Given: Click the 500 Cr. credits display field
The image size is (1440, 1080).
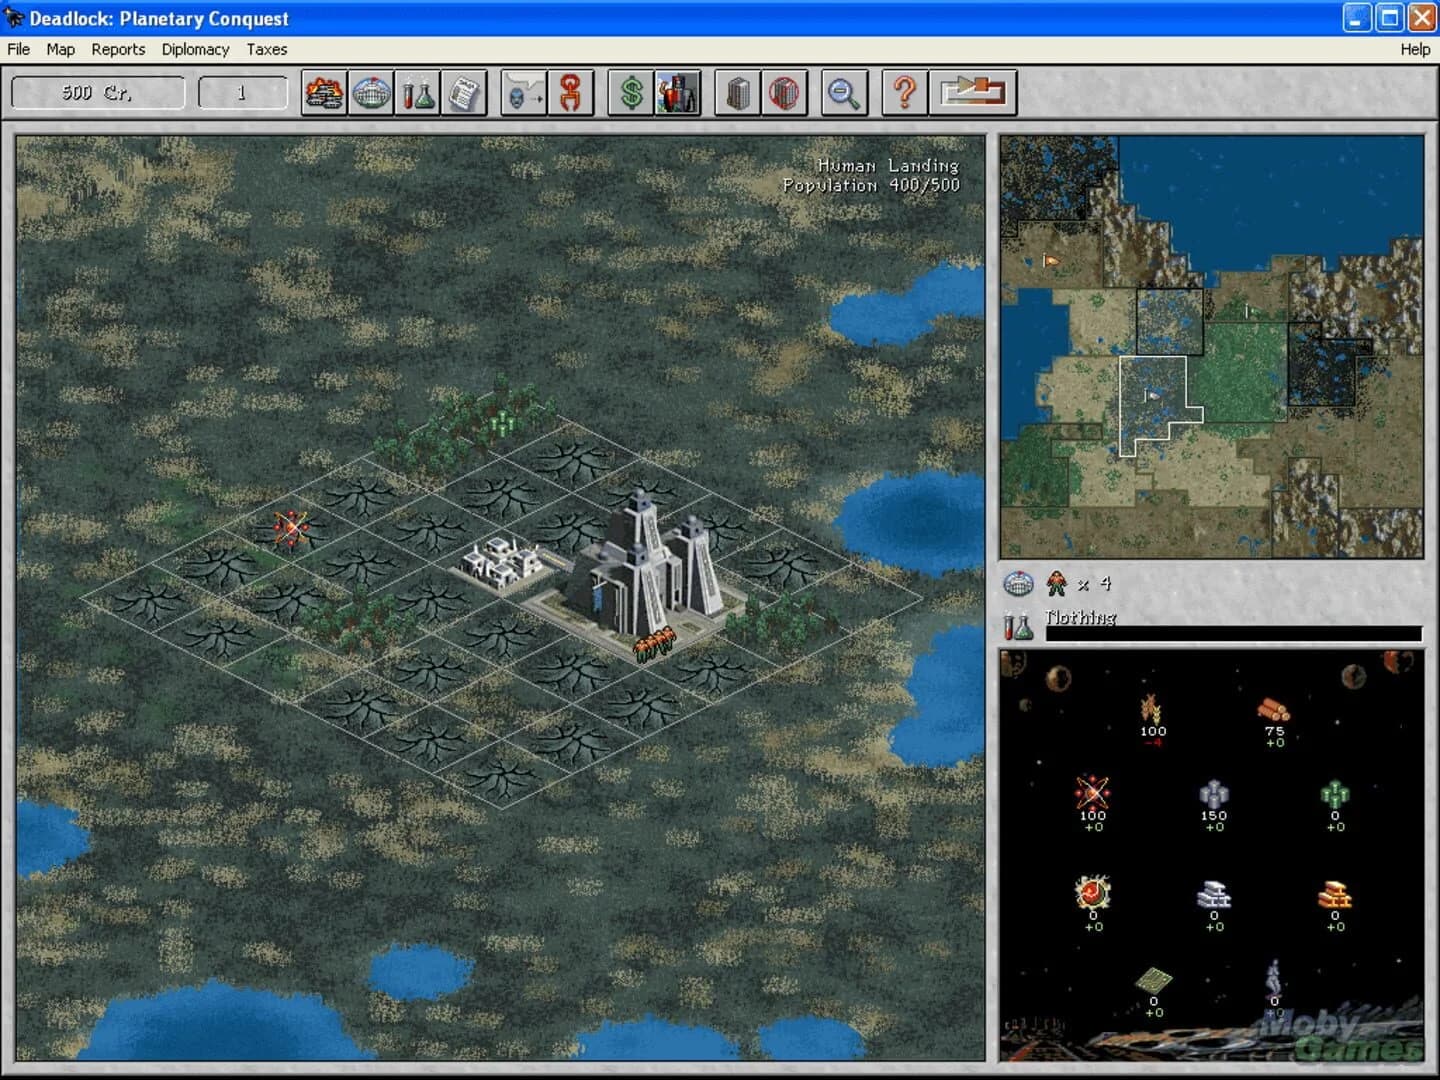Looking at the screenshot, I should click(97, 91).
